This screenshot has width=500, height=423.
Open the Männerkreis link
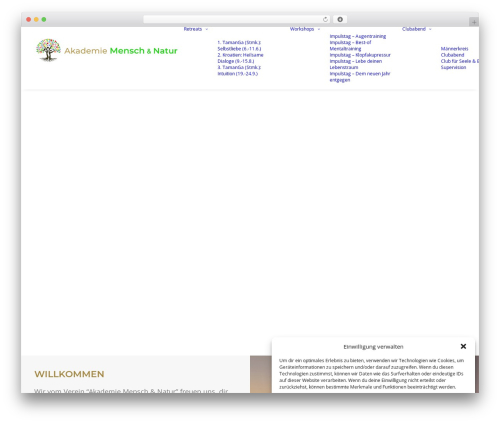pyautogui.click(x=454, y=49)
